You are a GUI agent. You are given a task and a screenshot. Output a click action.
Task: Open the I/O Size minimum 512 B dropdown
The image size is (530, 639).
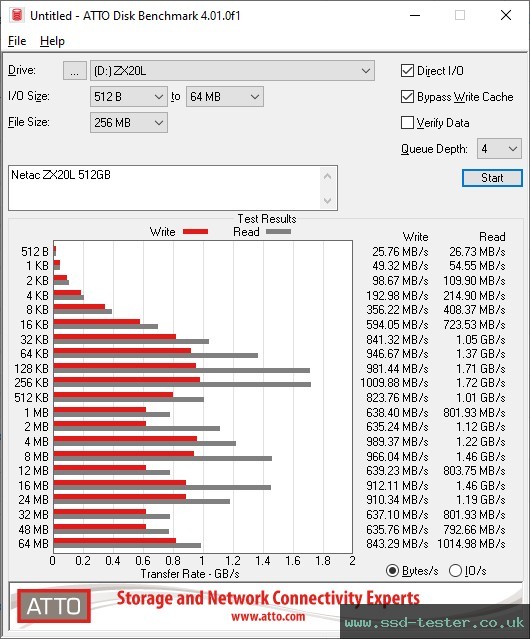coord(128,97)
